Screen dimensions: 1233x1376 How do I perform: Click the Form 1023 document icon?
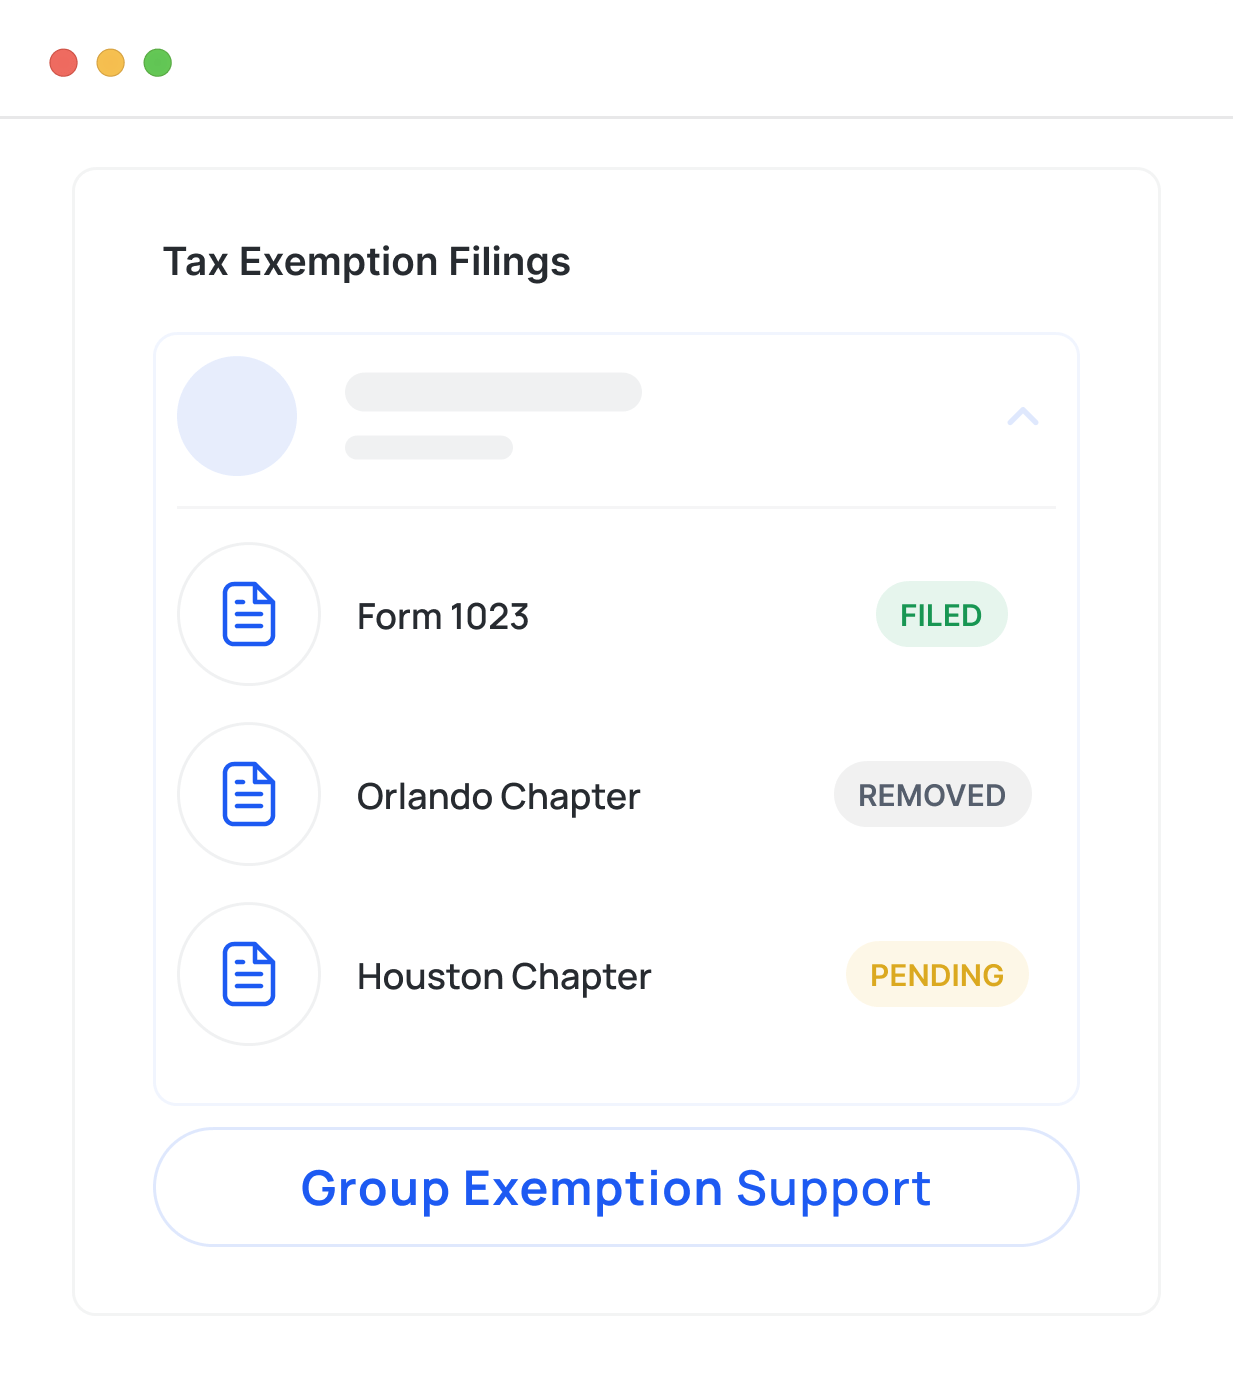tap(249, 614)
